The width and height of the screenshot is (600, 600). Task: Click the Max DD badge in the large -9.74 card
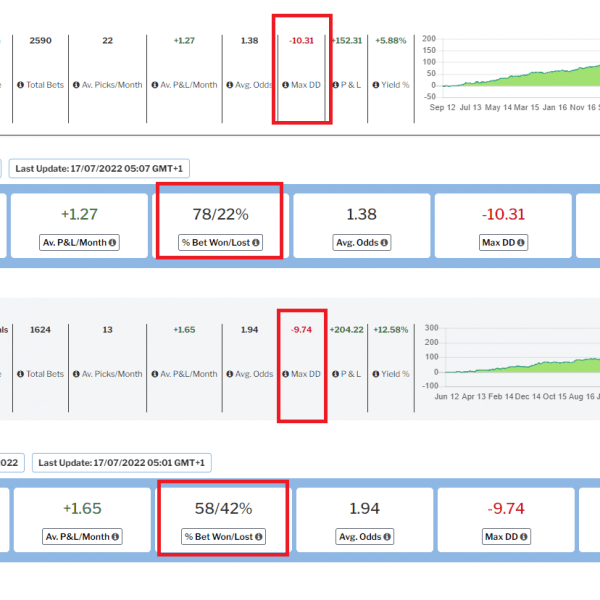pos(506,536)
